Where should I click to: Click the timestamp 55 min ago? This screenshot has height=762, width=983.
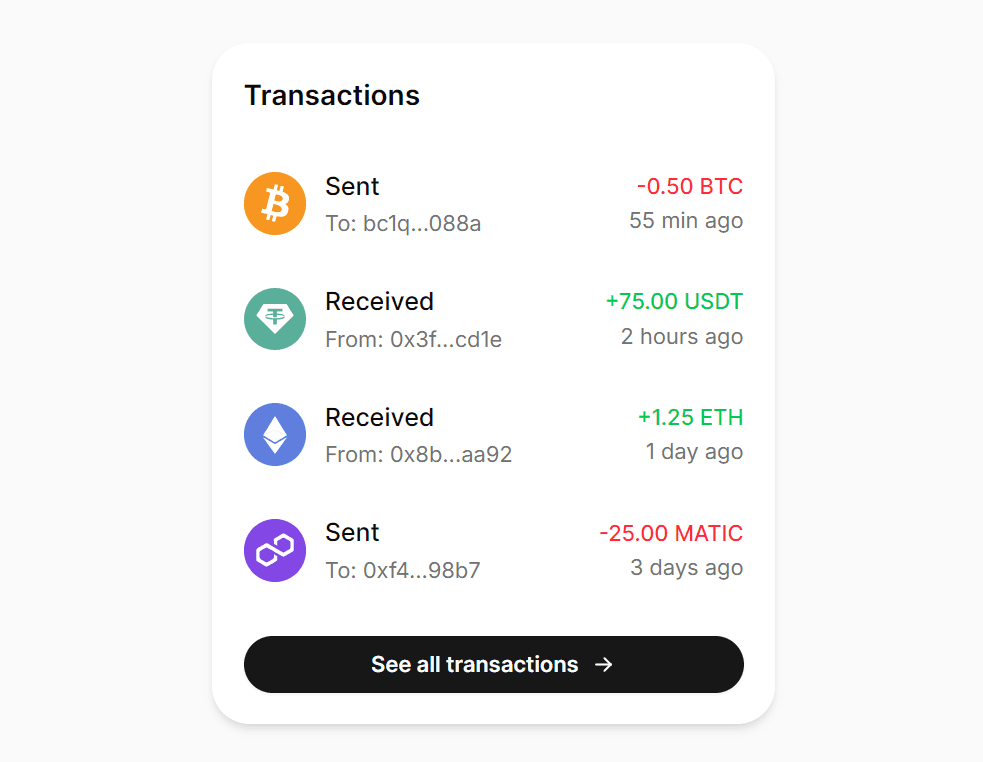pos(686,221)
